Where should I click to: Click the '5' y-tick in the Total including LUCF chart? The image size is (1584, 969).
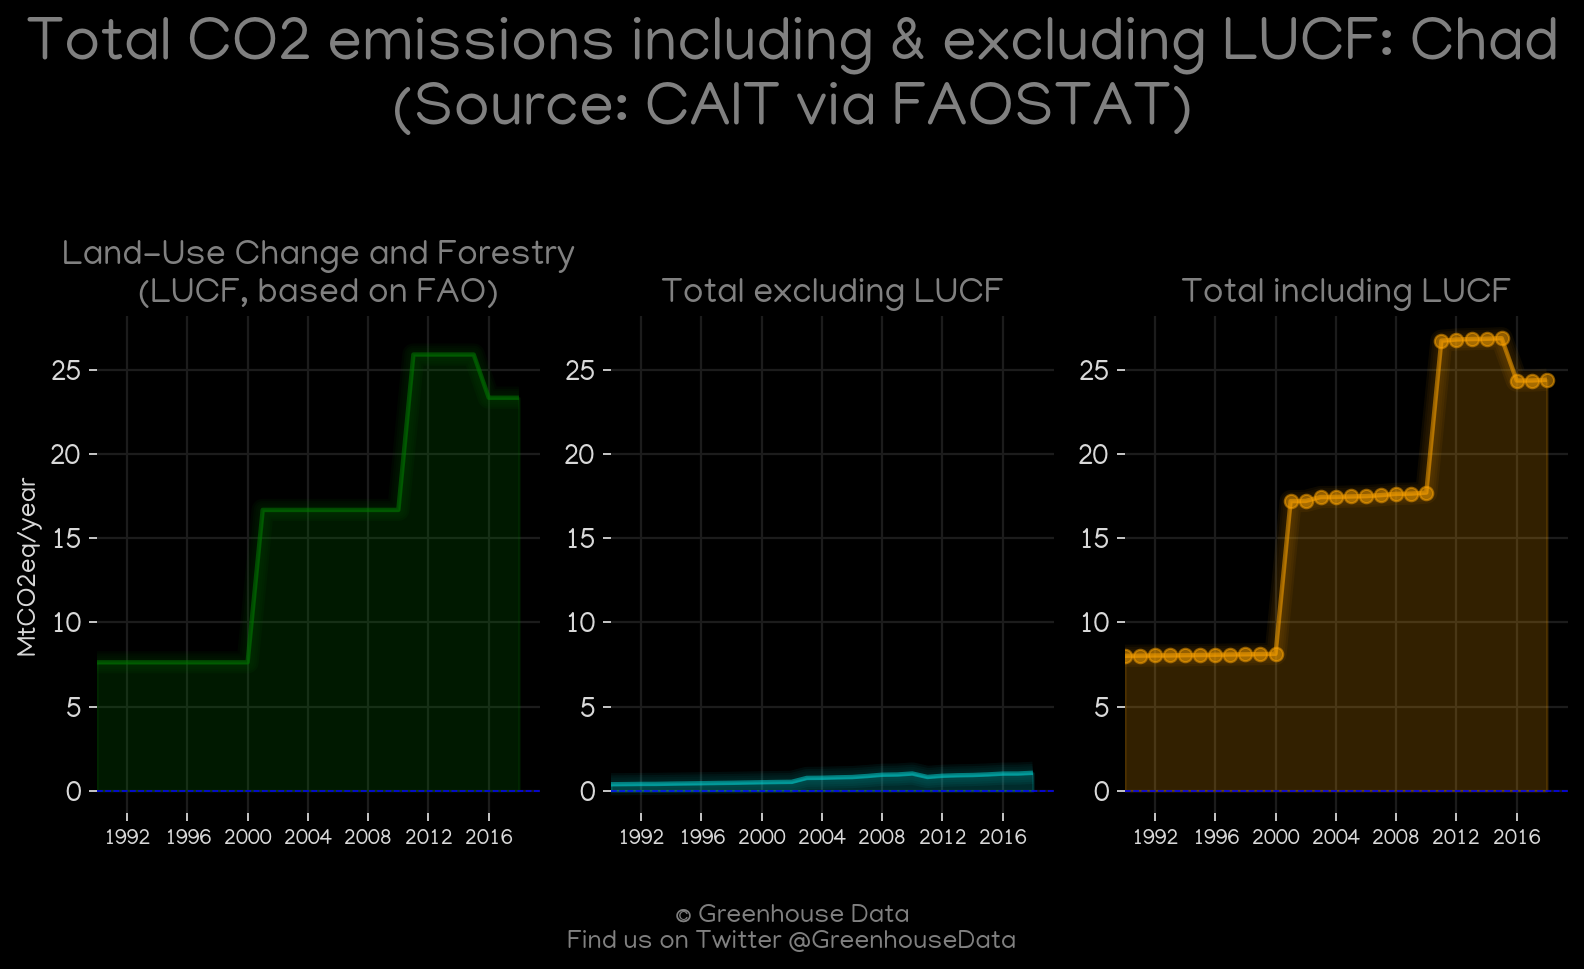click(x=1102, y=708)
